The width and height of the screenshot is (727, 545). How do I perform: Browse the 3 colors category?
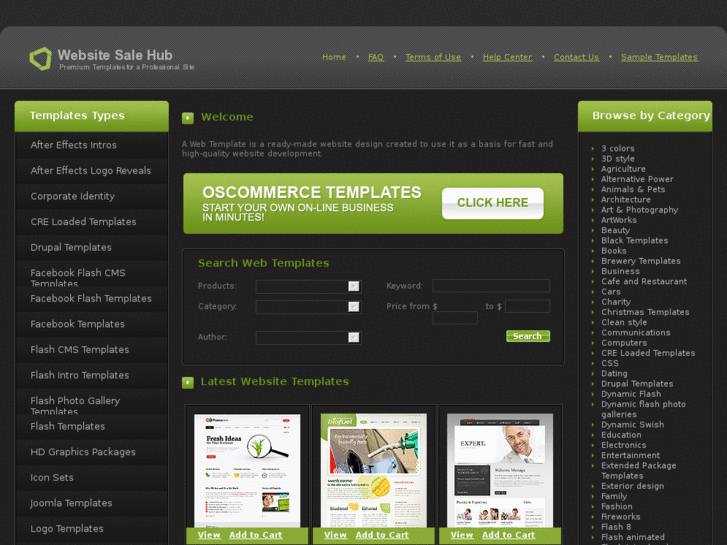[618, 148]
